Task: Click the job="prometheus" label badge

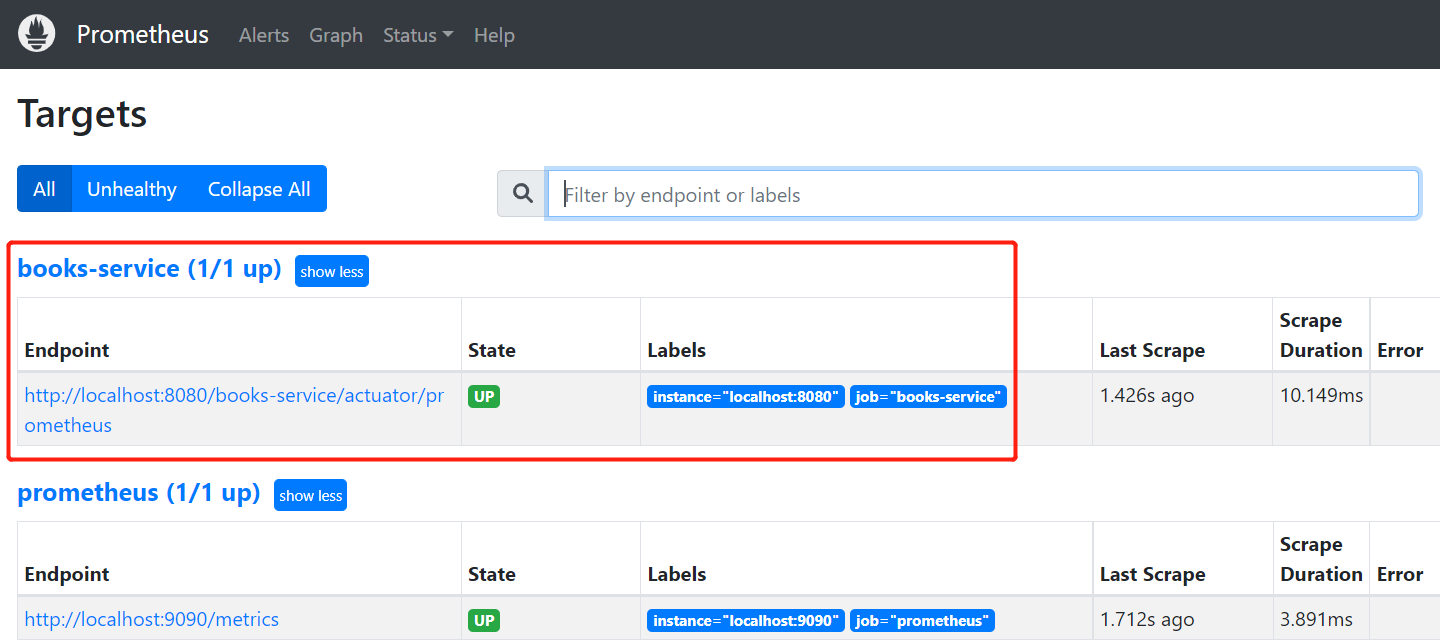Action: (922, 621)
